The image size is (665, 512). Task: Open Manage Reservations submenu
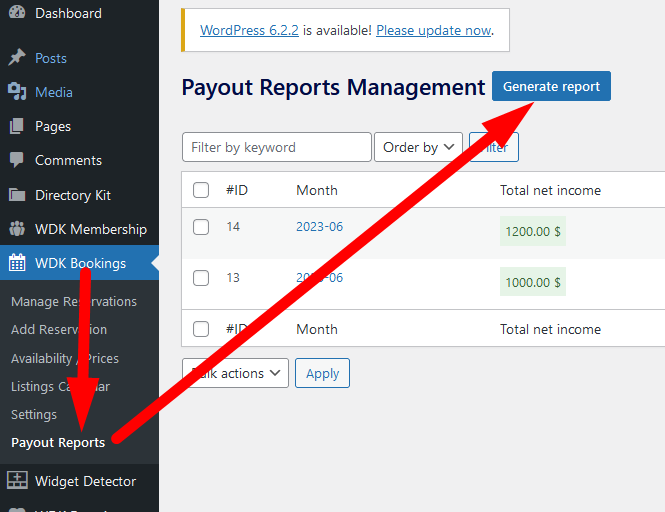(x=74, y=301)
